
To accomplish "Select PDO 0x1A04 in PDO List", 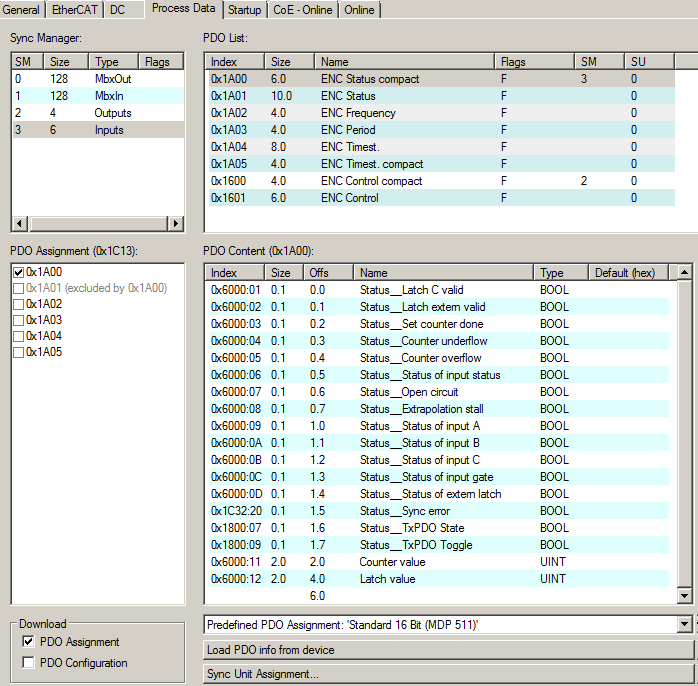I will (442, 146).
